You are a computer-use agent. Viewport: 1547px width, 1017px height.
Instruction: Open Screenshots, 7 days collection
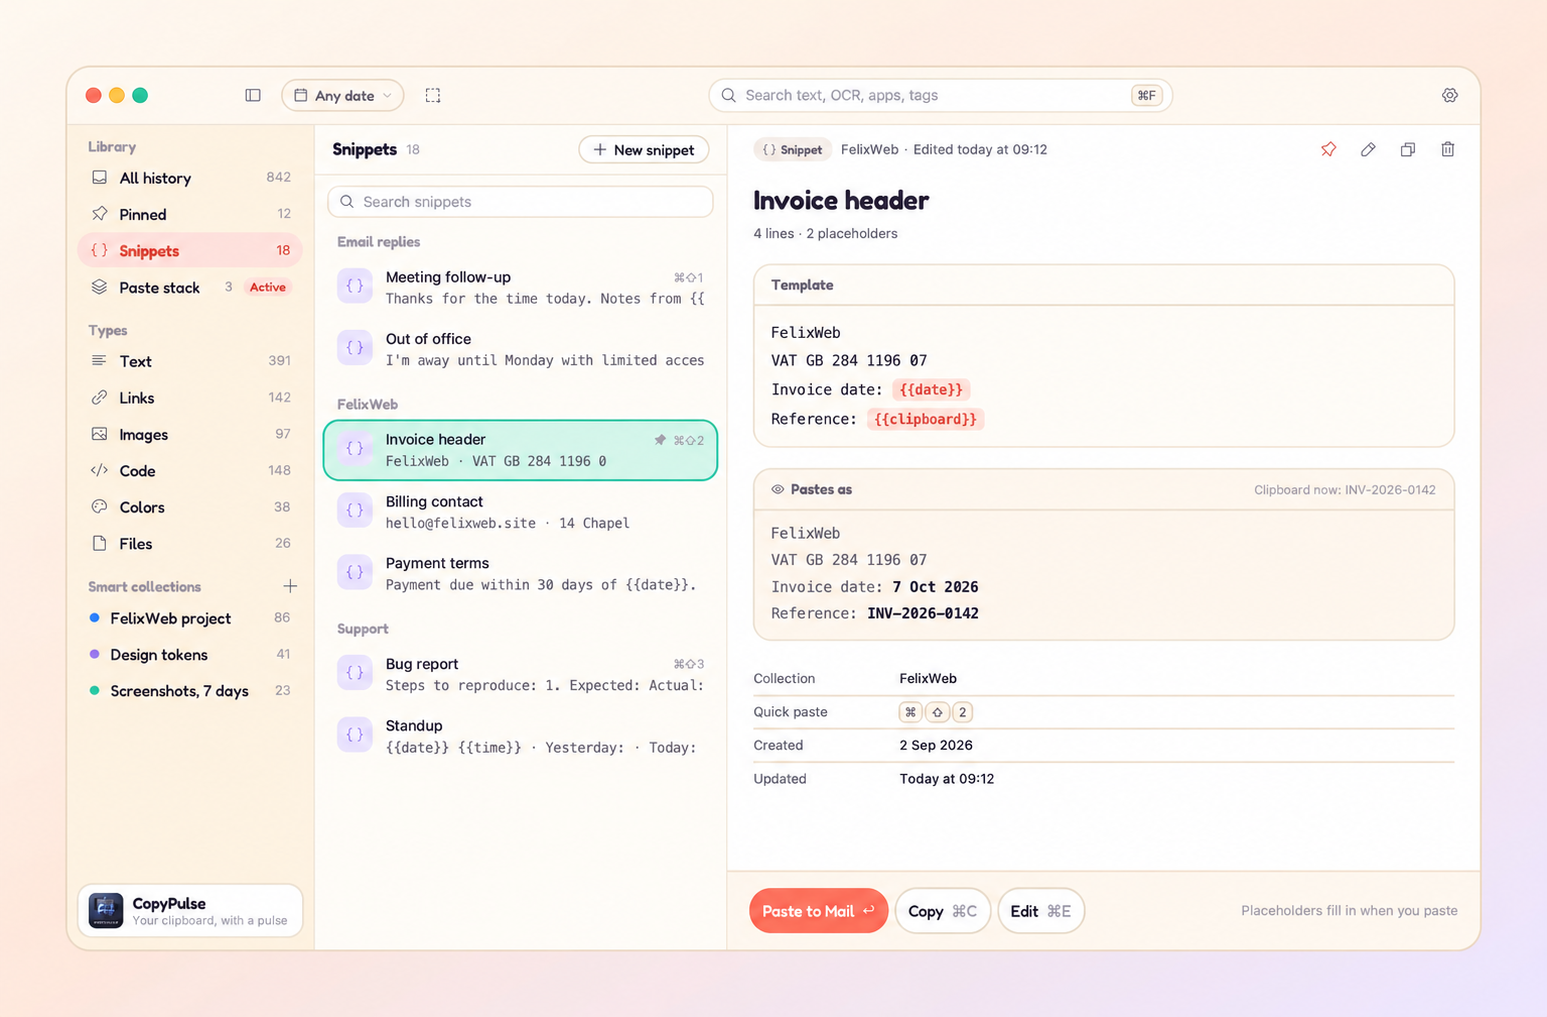[190, 691]
